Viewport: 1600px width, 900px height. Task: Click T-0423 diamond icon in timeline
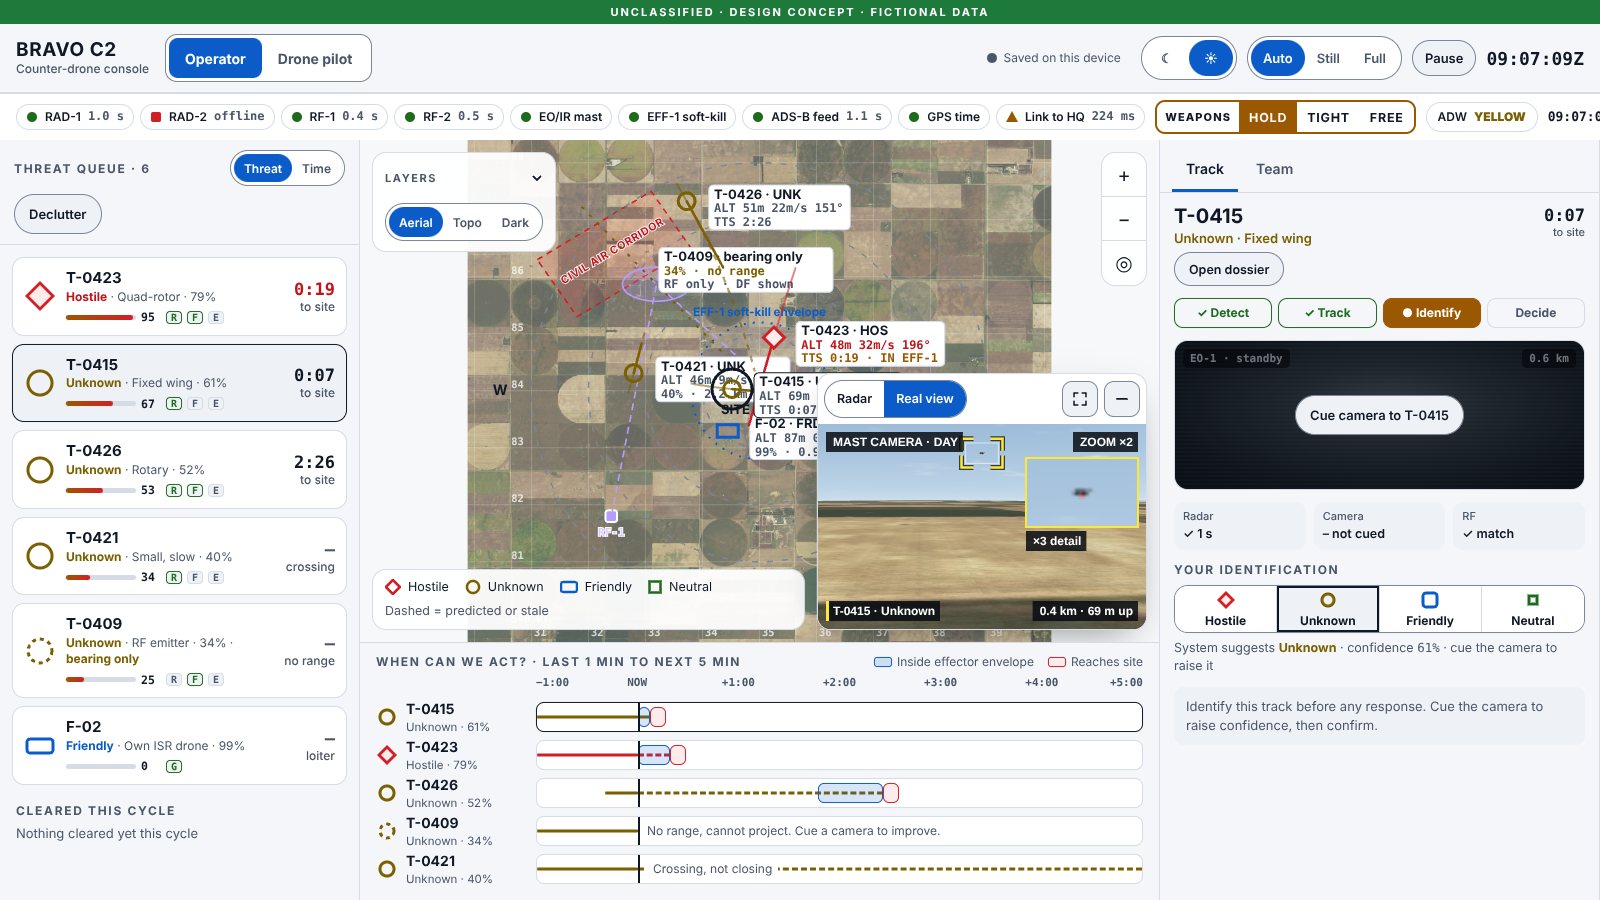[x=387, y=755]
